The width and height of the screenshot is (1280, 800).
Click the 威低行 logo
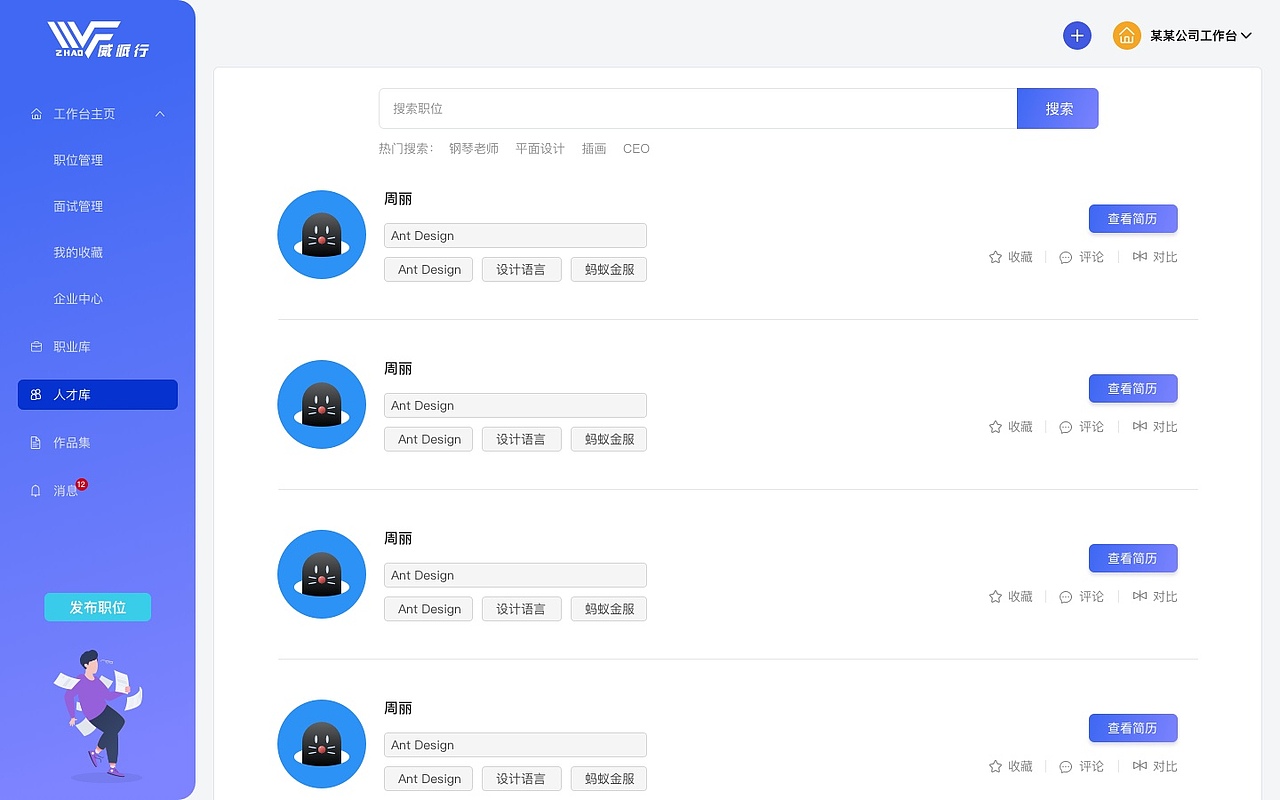pos(98,40)
